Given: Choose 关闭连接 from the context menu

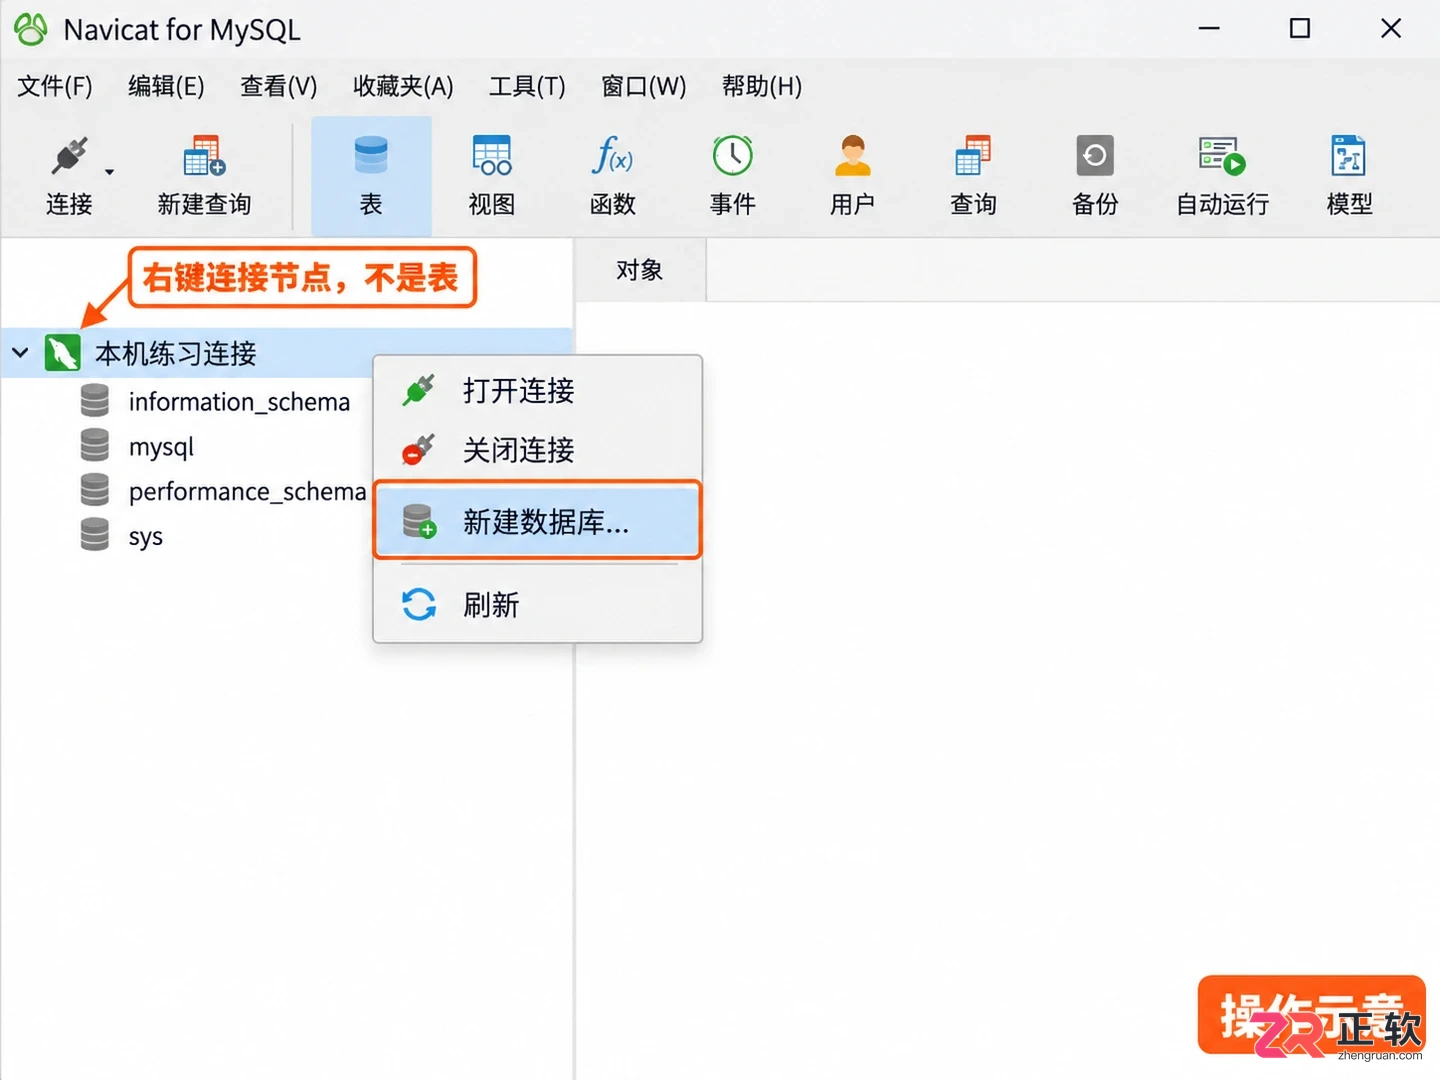Looking at the screenshot, I should click(x=538, y=450).
